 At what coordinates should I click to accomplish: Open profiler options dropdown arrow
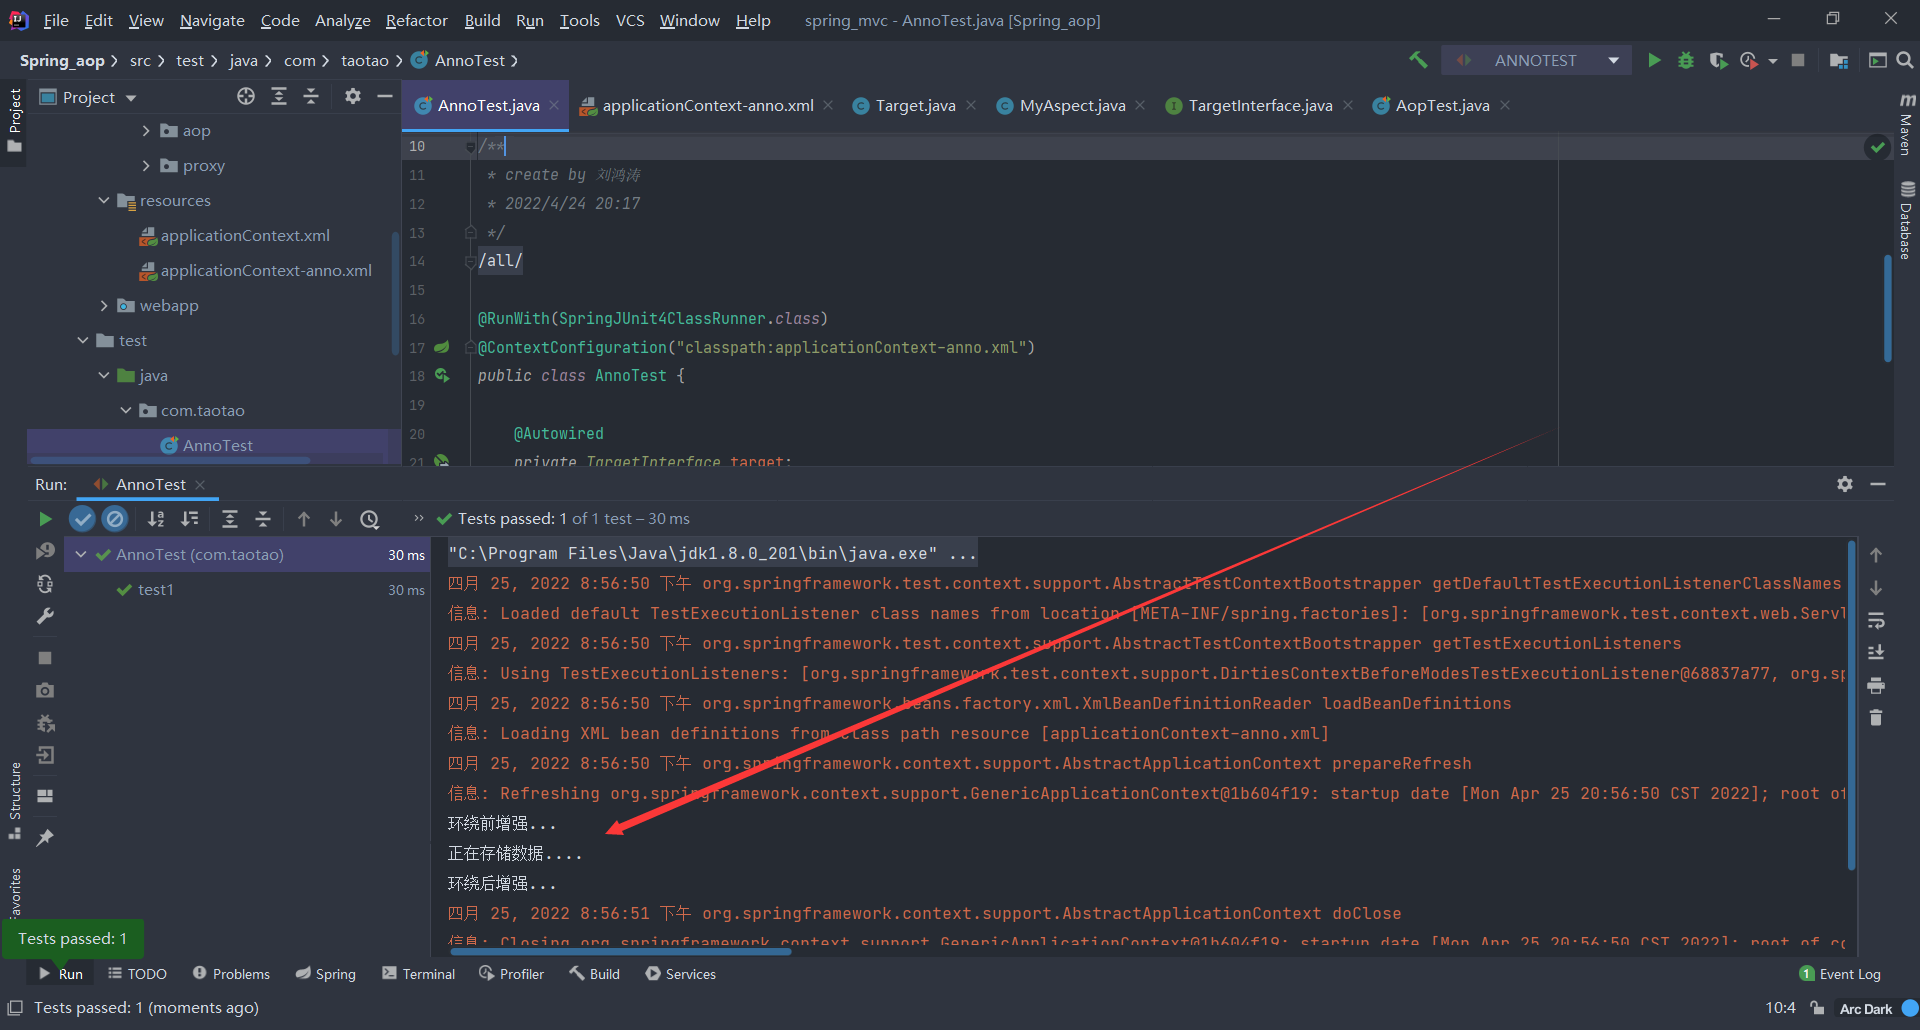pos(1773,61)
